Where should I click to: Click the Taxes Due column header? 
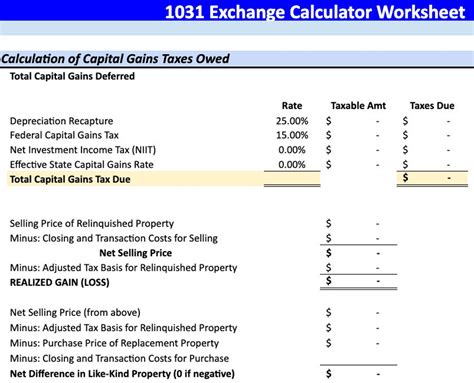coord(432,106)
